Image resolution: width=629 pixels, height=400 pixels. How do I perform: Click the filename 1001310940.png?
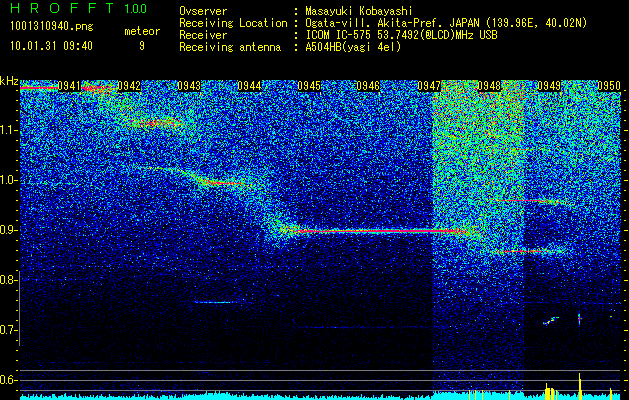52,27
